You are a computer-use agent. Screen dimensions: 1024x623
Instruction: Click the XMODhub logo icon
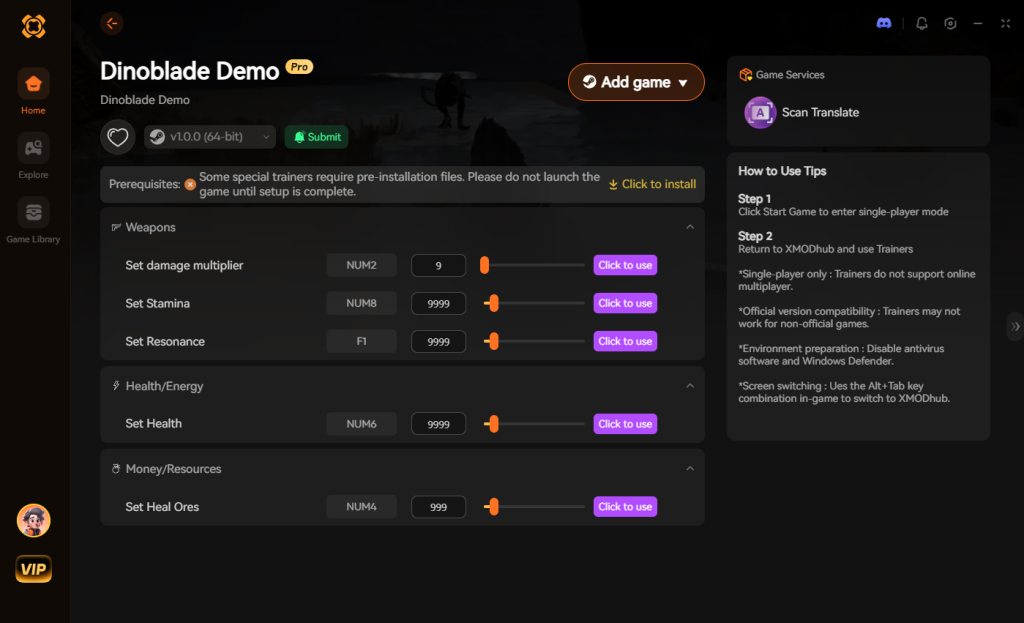click(33, 26)
